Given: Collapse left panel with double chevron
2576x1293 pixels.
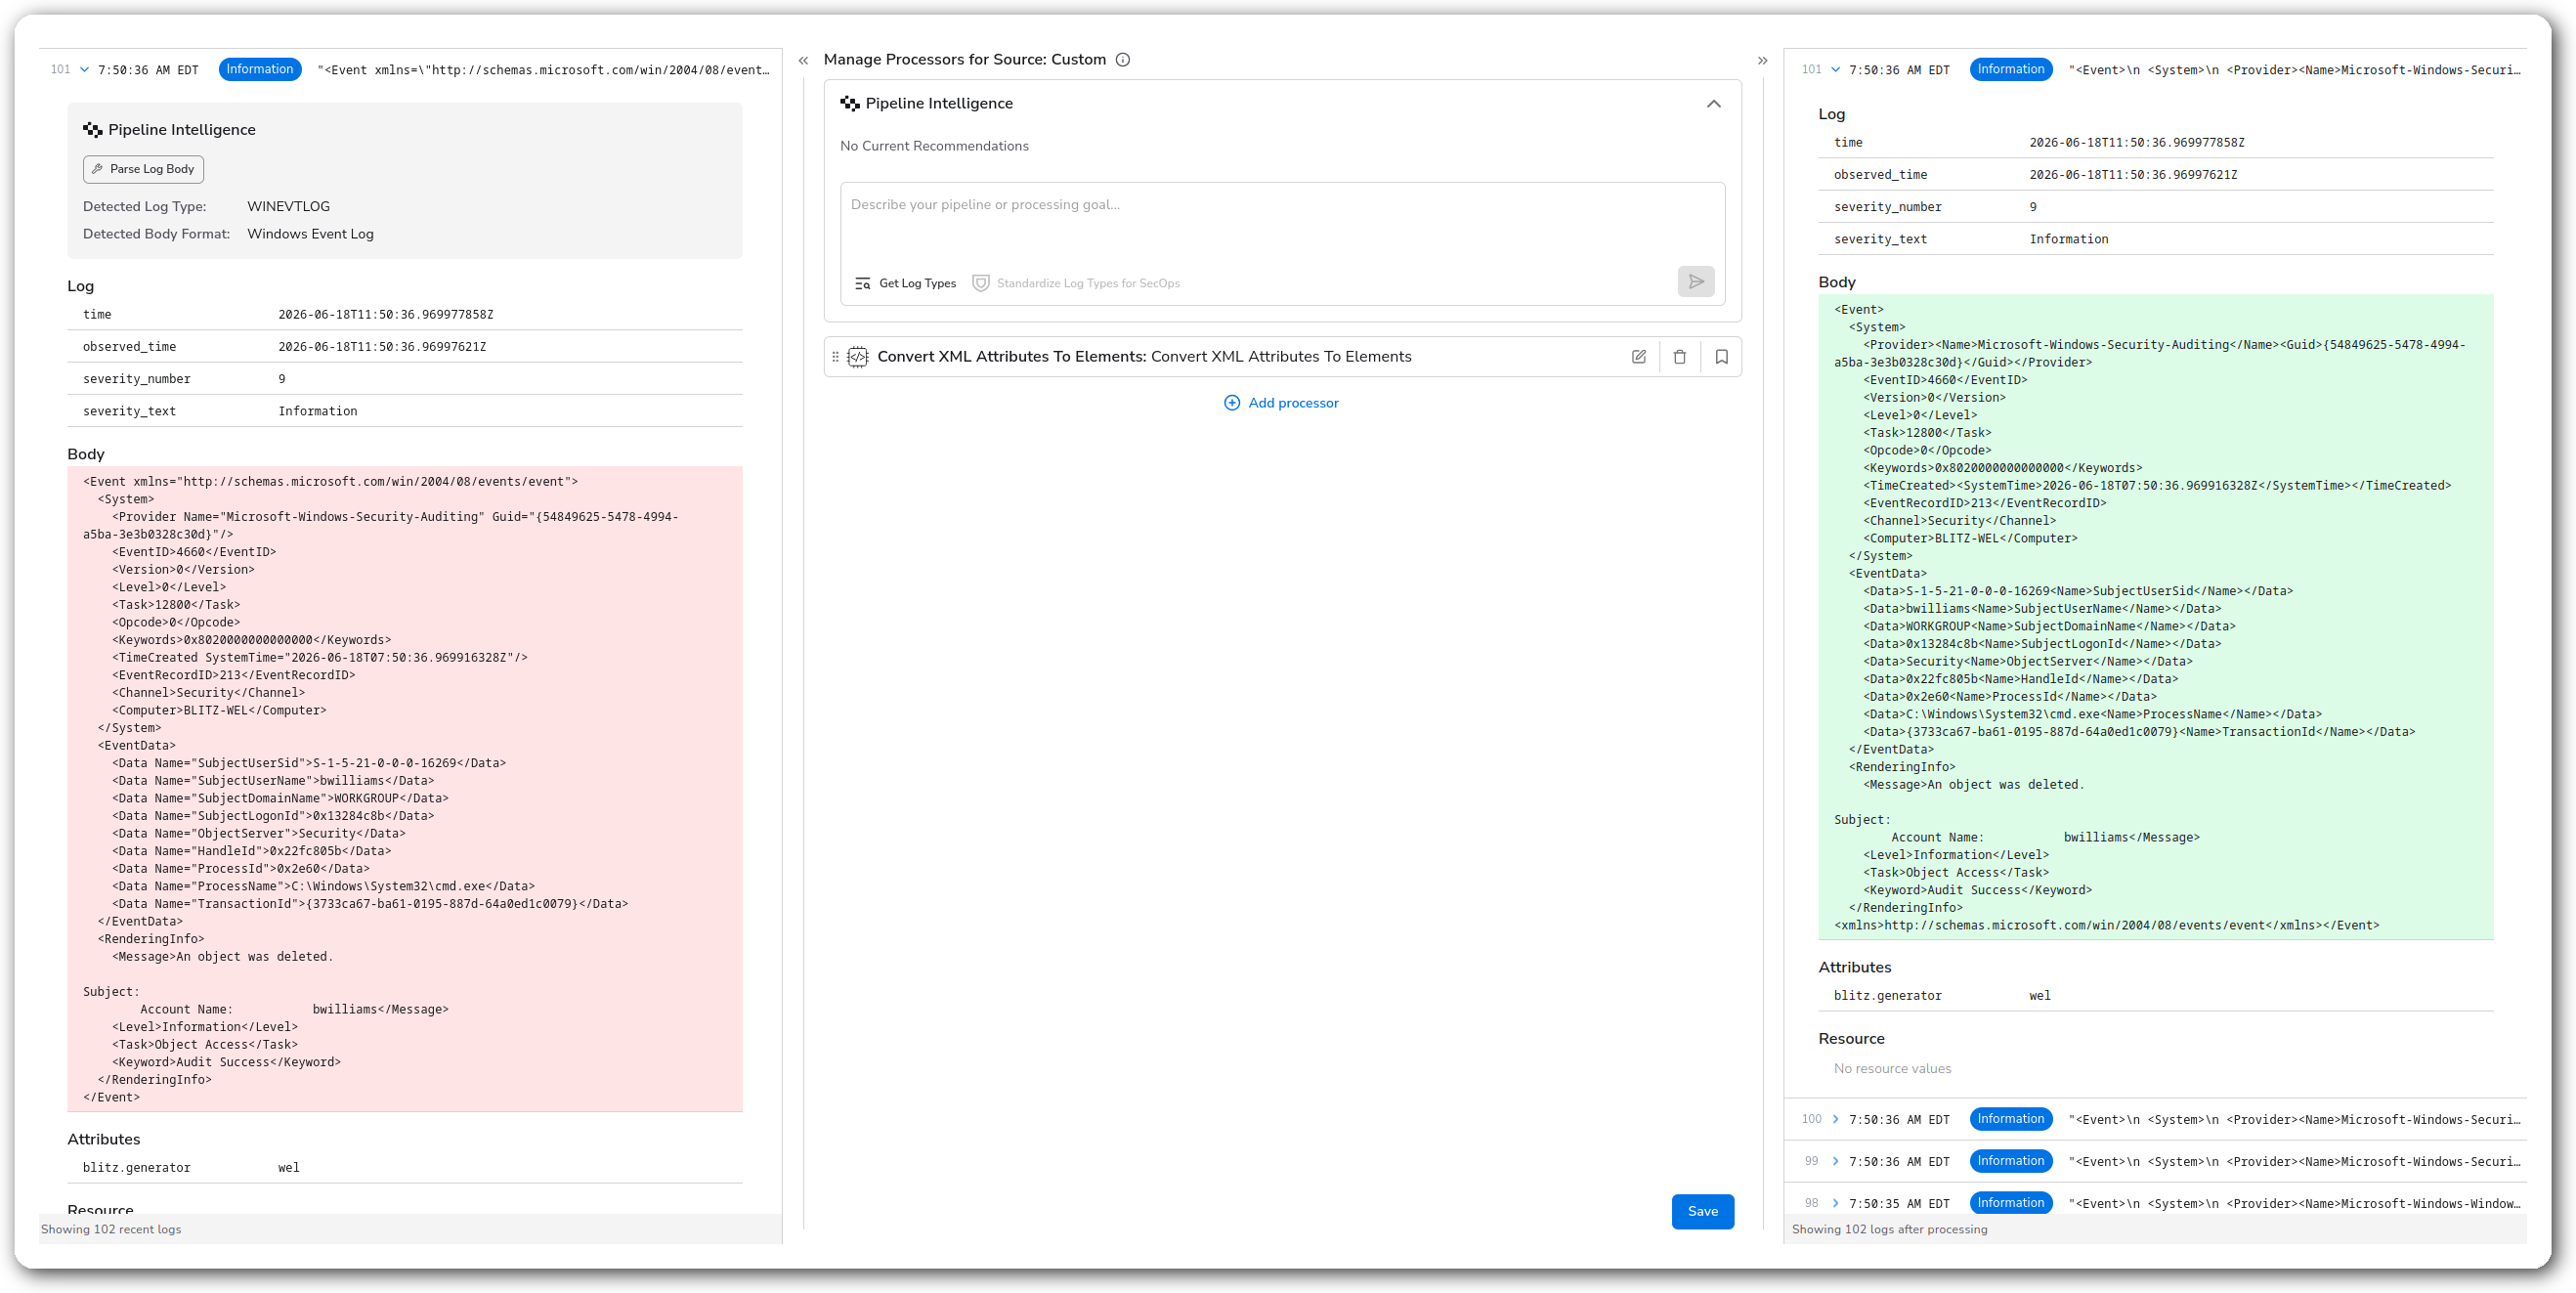Looking at the screenshot, I should coord(803,61).
